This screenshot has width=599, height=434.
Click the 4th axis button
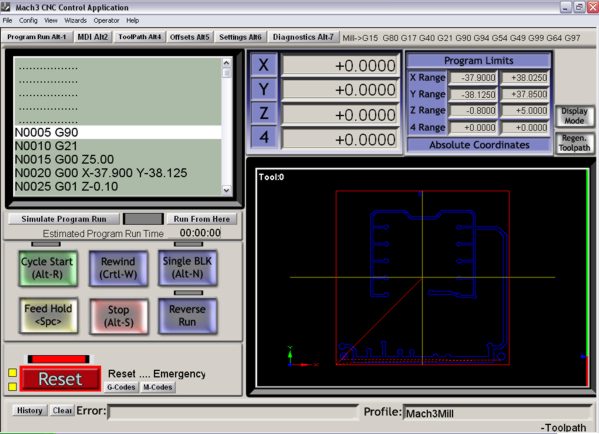coord(264,137)
